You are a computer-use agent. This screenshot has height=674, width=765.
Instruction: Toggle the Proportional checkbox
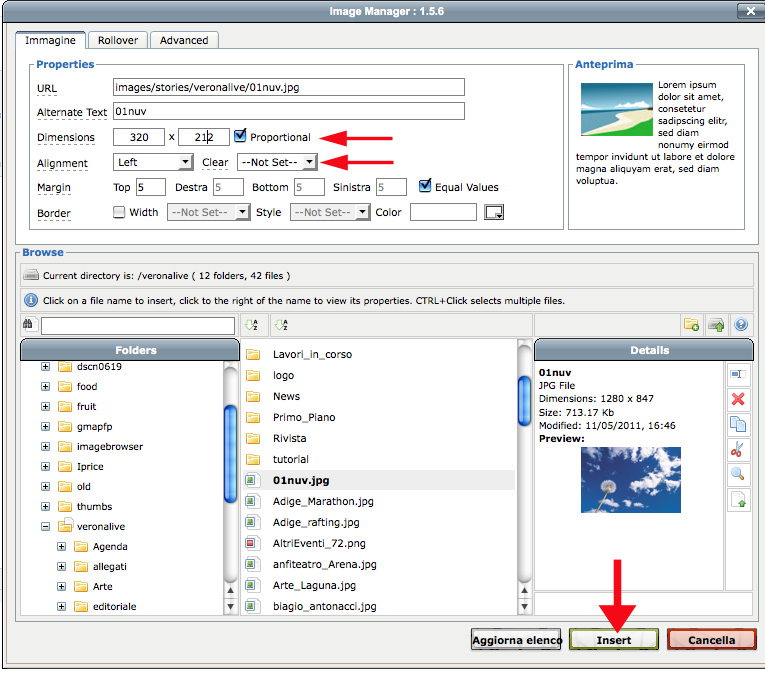tap(240, 137)
